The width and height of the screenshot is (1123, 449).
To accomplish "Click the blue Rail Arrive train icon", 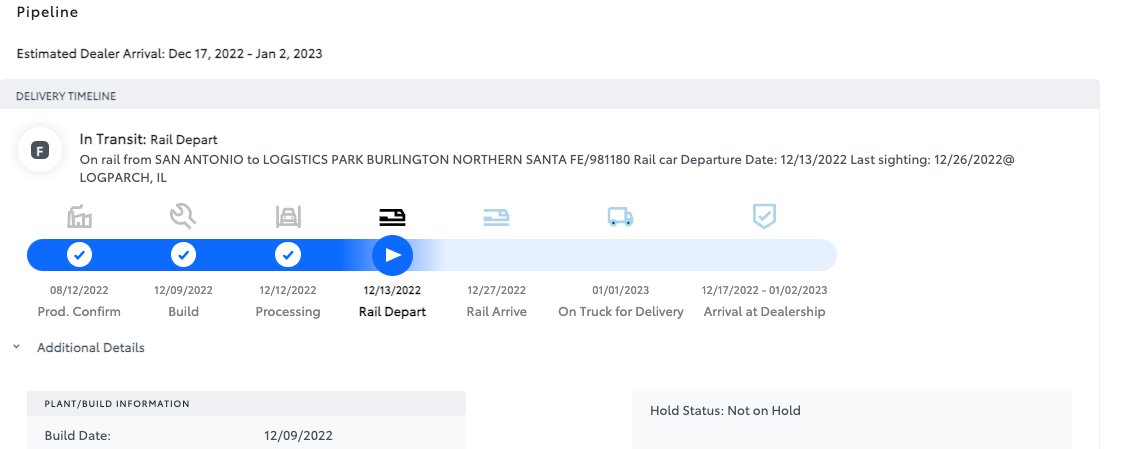I will coord(496,216).
